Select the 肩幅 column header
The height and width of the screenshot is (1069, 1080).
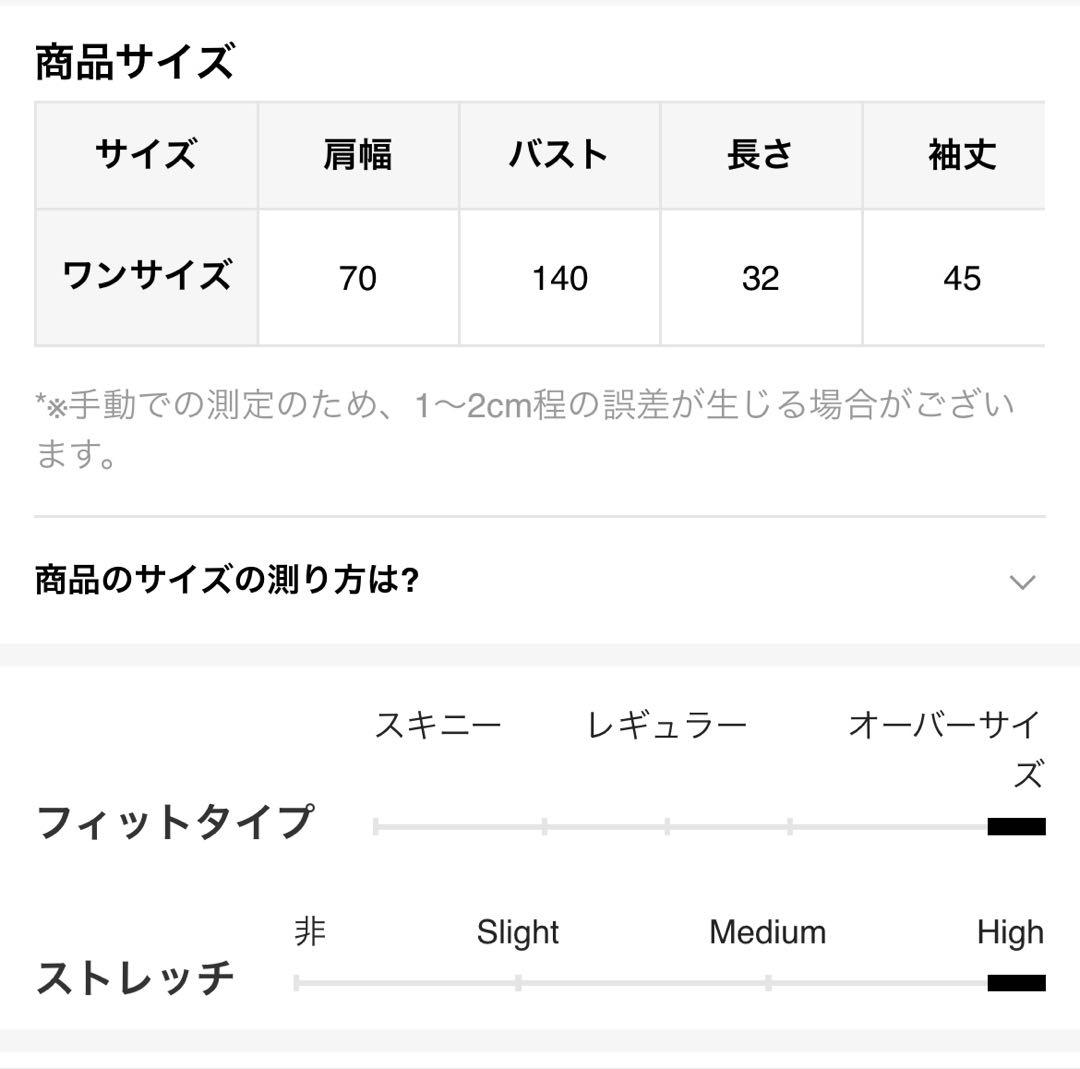(358, 155)
